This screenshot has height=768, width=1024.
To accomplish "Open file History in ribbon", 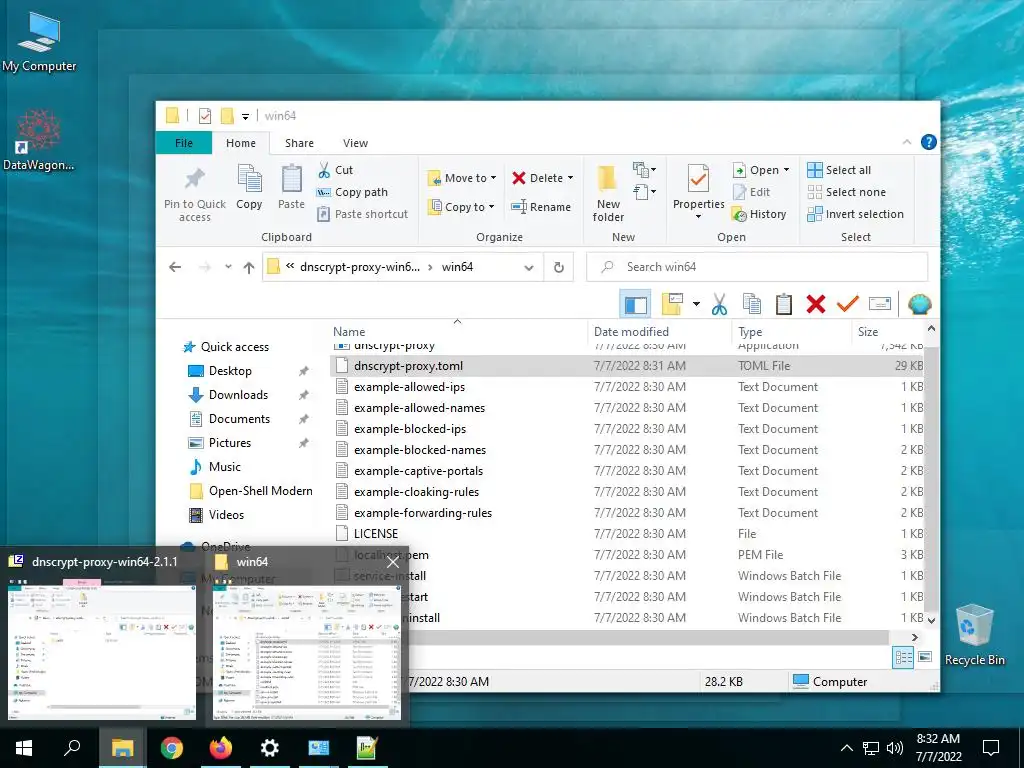I will pos(760,214).
